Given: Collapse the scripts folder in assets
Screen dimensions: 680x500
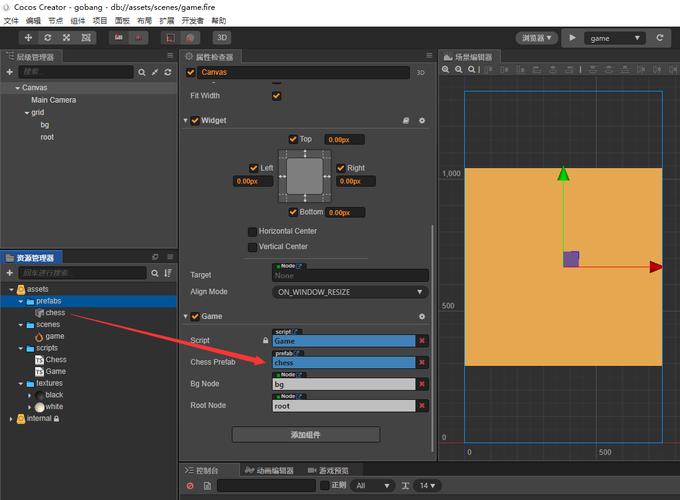Looking at the screenshot, I should coord(20,348).
